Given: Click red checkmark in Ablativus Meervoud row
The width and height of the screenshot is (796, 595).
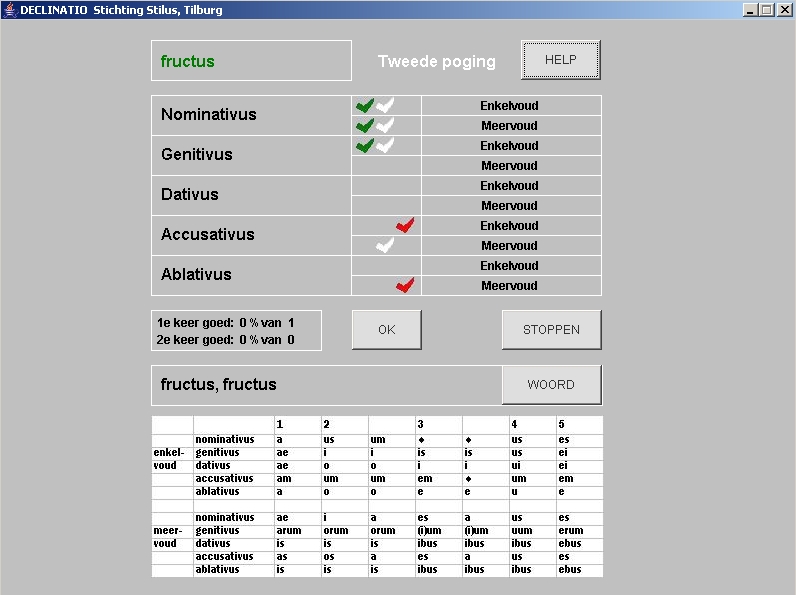Looking at the screenshot, I should pyautogui.click(x=405, y=285).
